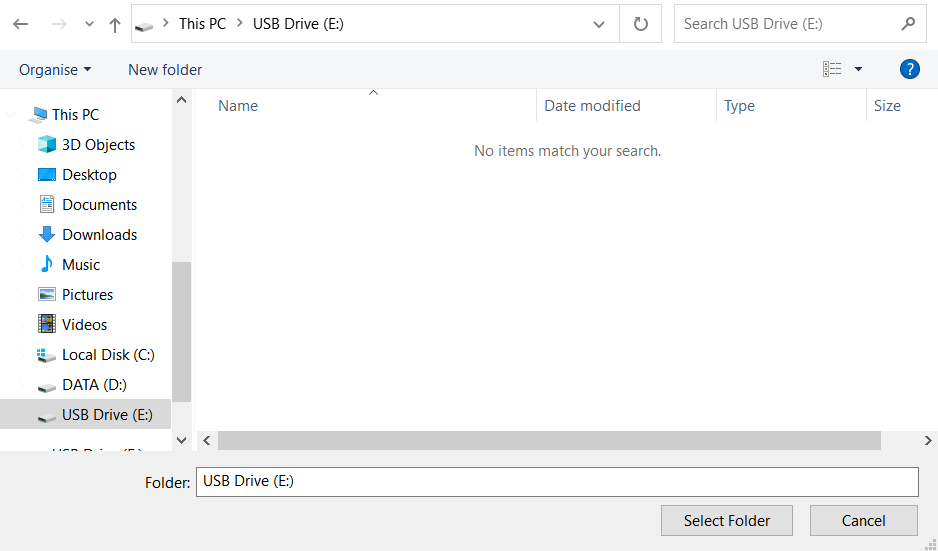Sort by the Date modified column

click(x=592, y=106)
